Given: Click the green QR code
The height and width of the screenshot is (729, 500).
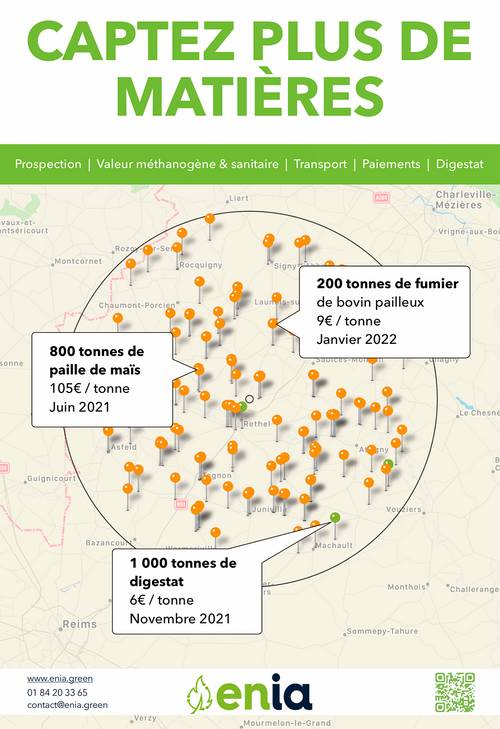Looking at the screenshot, I should [x=455, y=692].
